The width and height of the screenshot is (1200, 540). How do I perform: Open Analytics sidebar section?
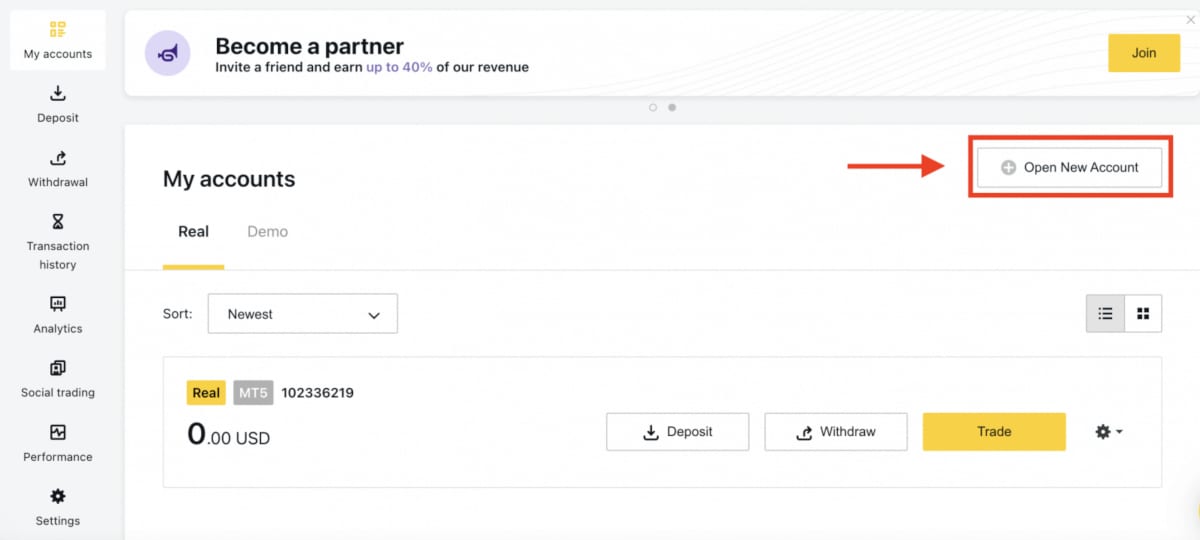tap(58, 315)
